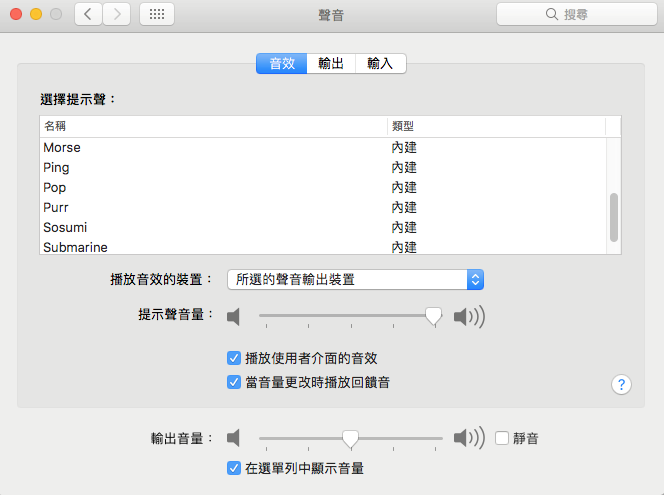Select the Purr alert sound
664x495 pixels.
pyautogui.click(x=323, y=207)
